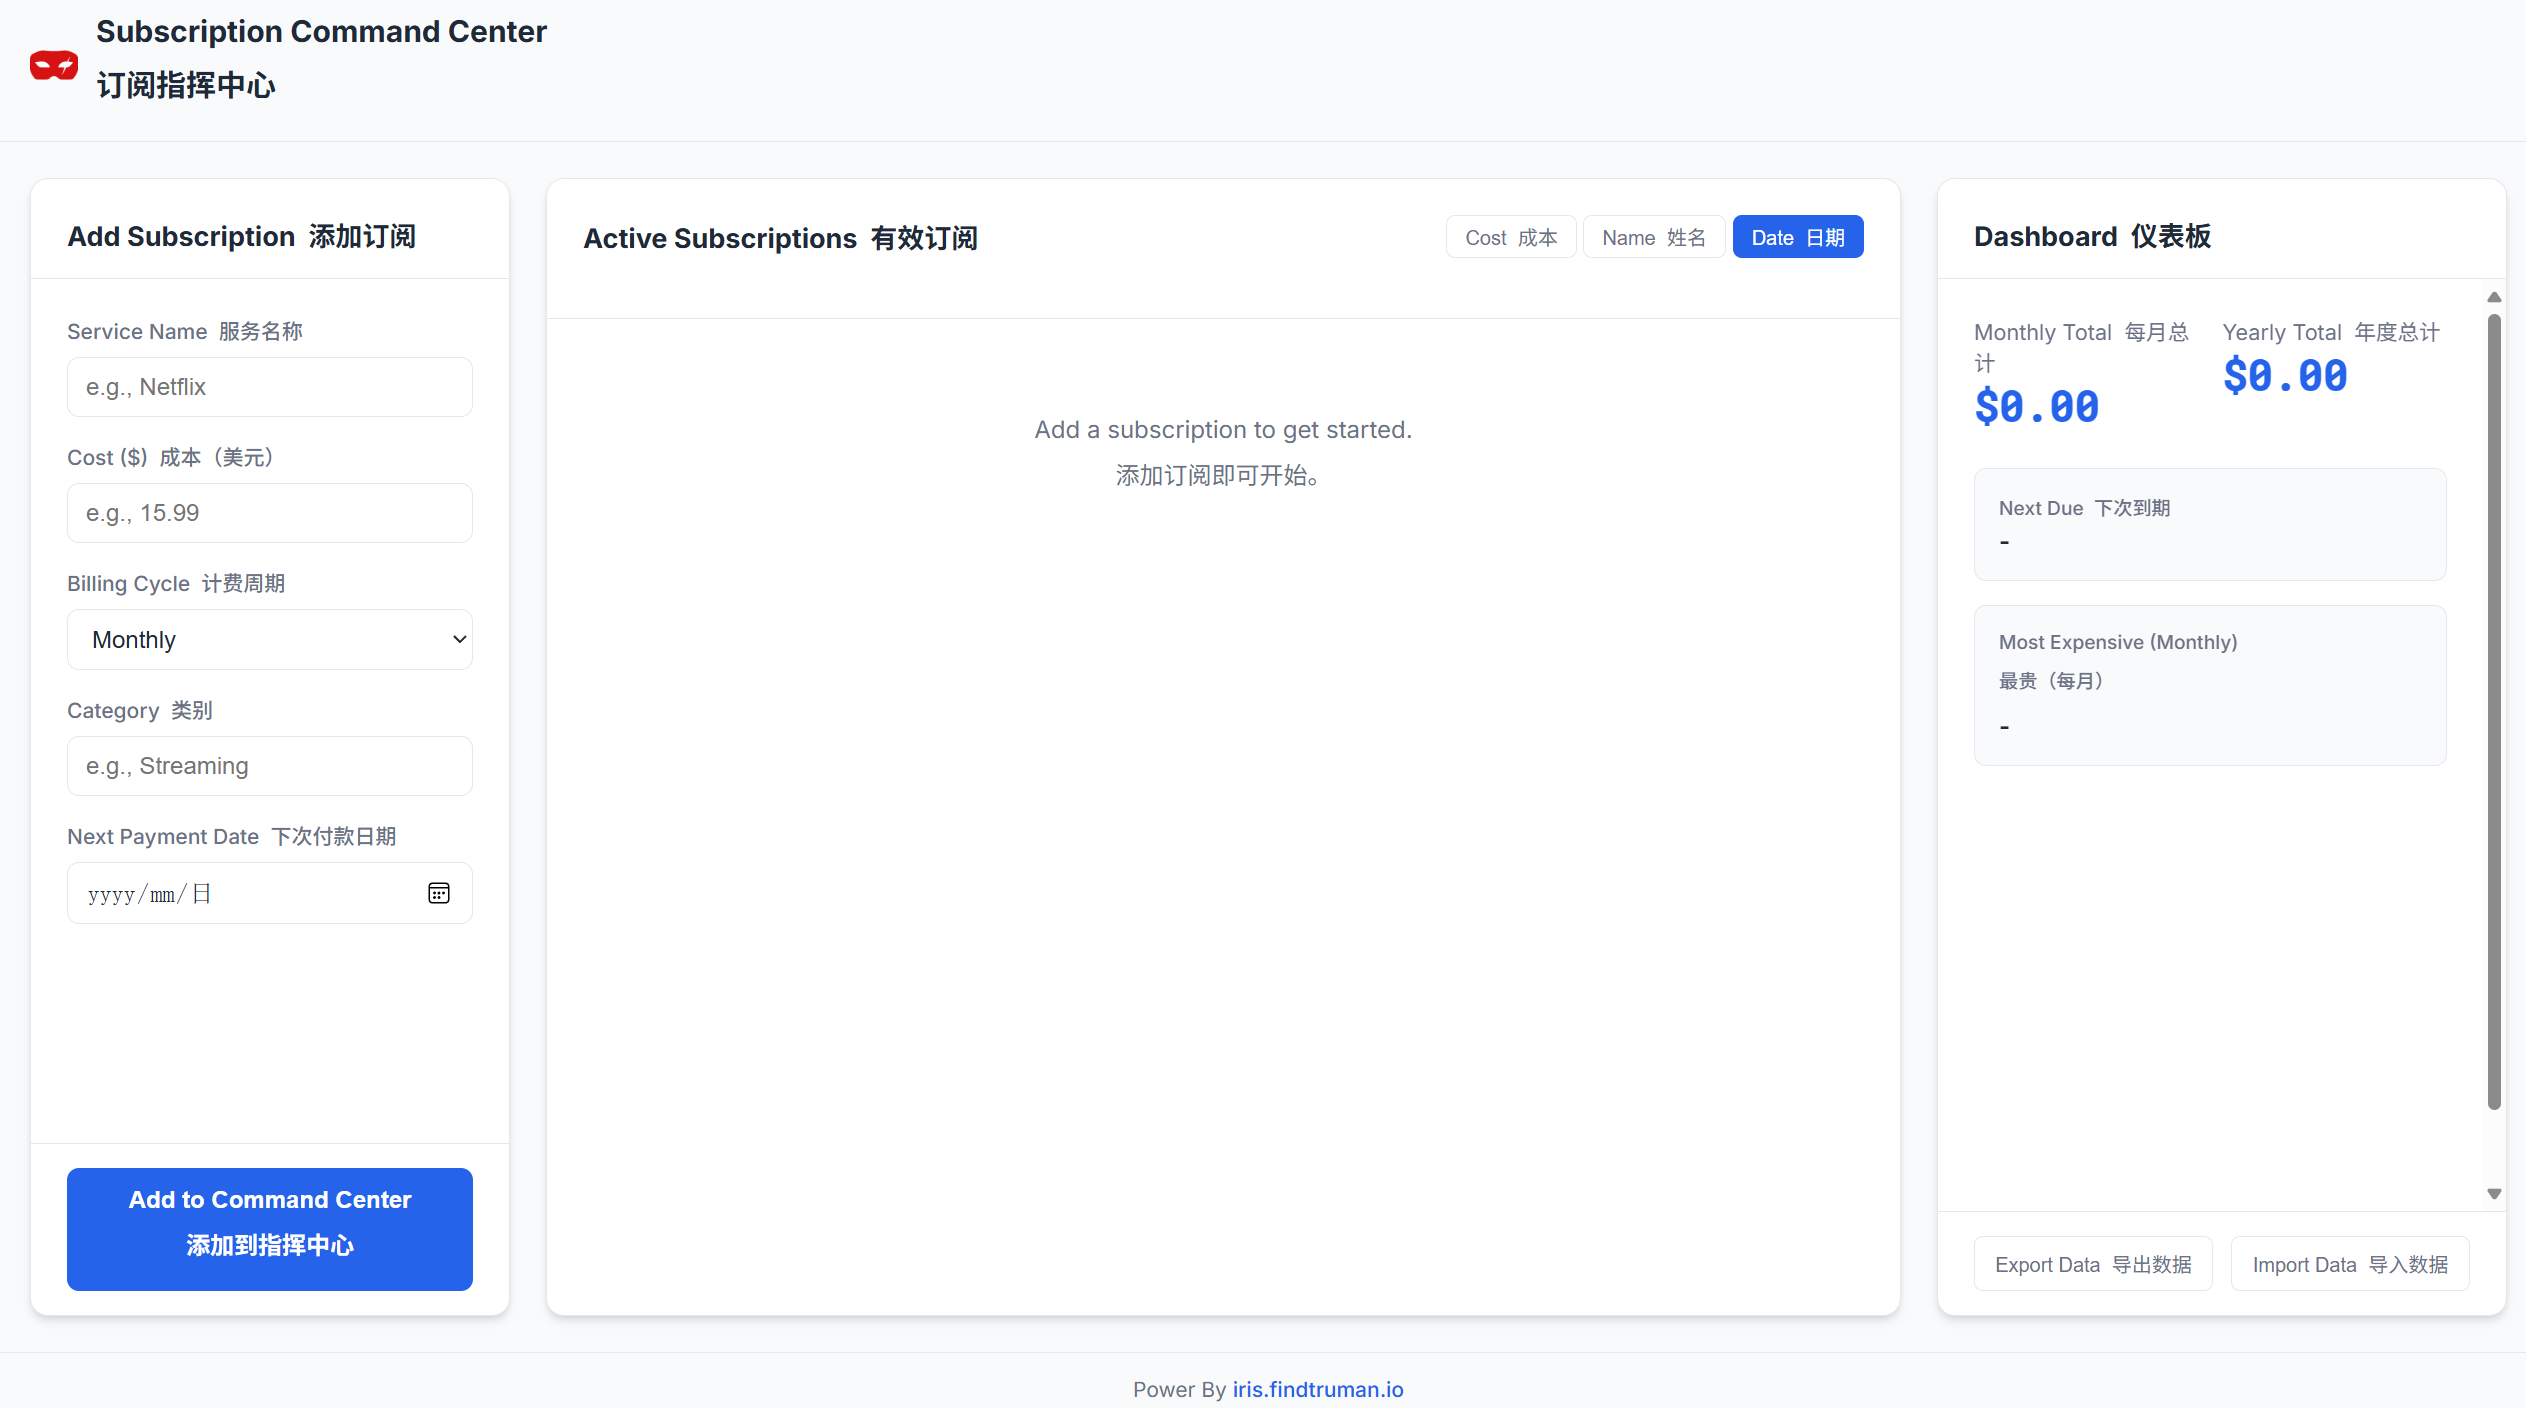The width and height of the screenshot is (2526, 1408).
Task: Focus the Service Name input field
Action: 269,387
